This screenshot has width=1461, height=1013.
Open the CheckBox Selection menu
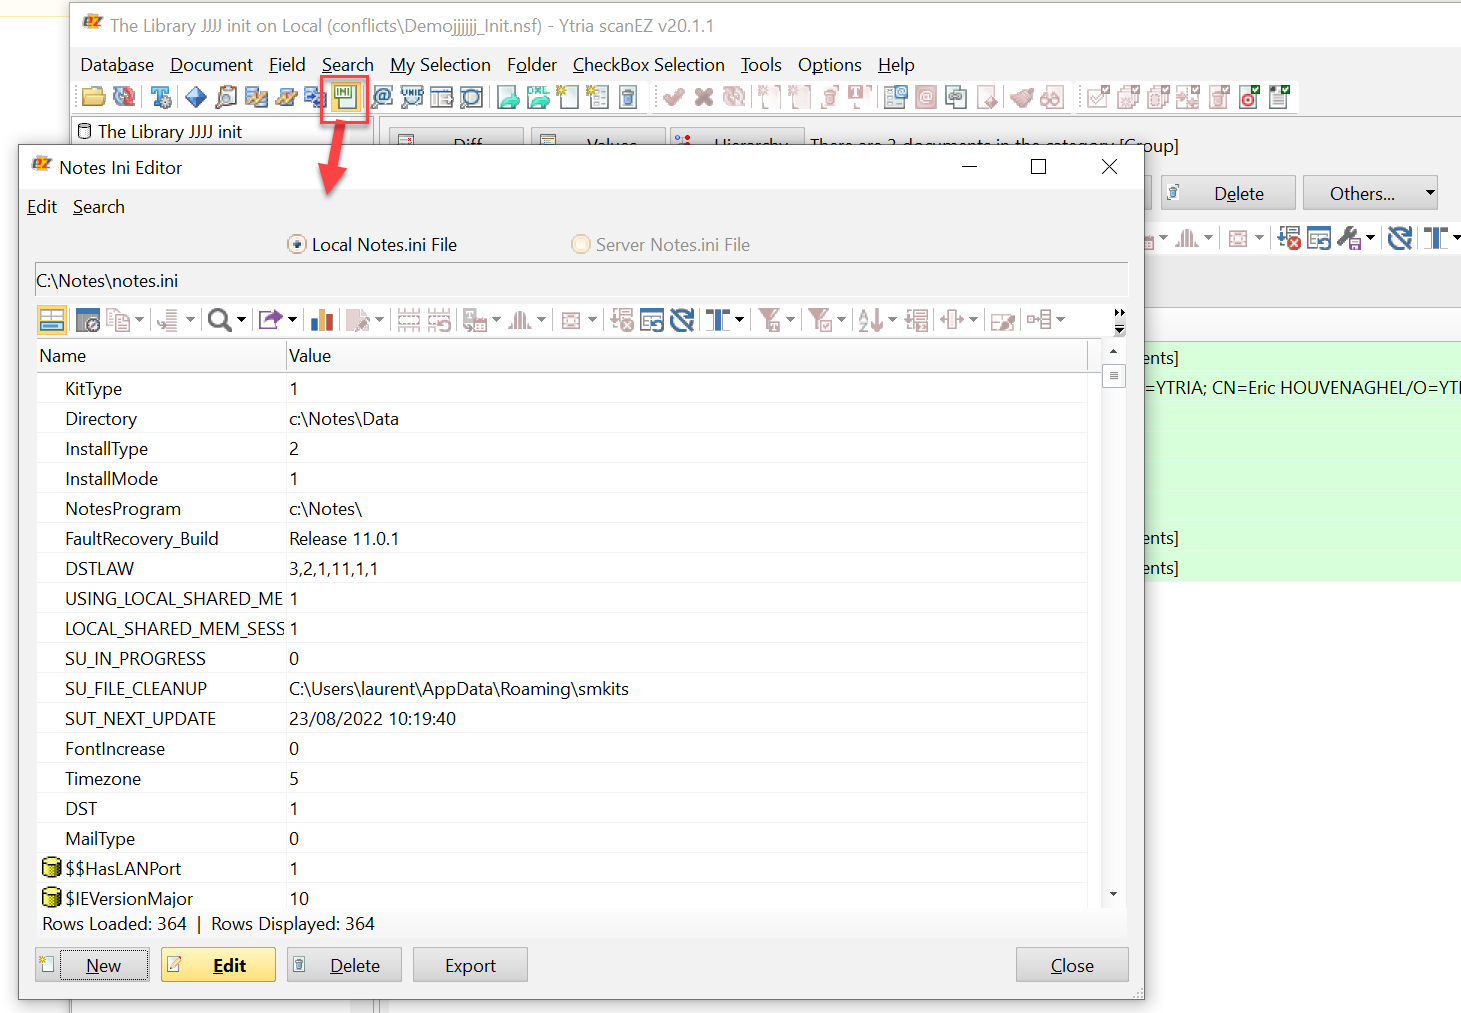click(648, 65)
